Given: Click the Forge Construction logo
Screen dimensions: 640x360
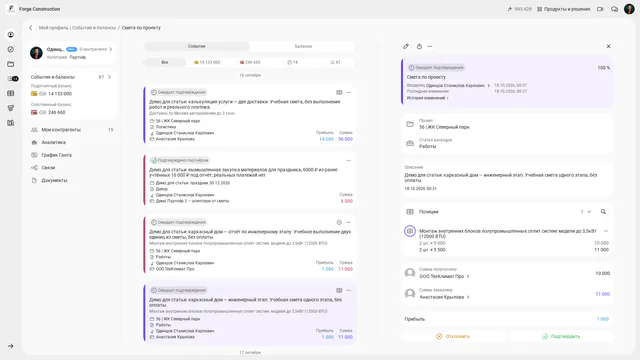Looking at the screenshot, I should (x=11, y=9).
